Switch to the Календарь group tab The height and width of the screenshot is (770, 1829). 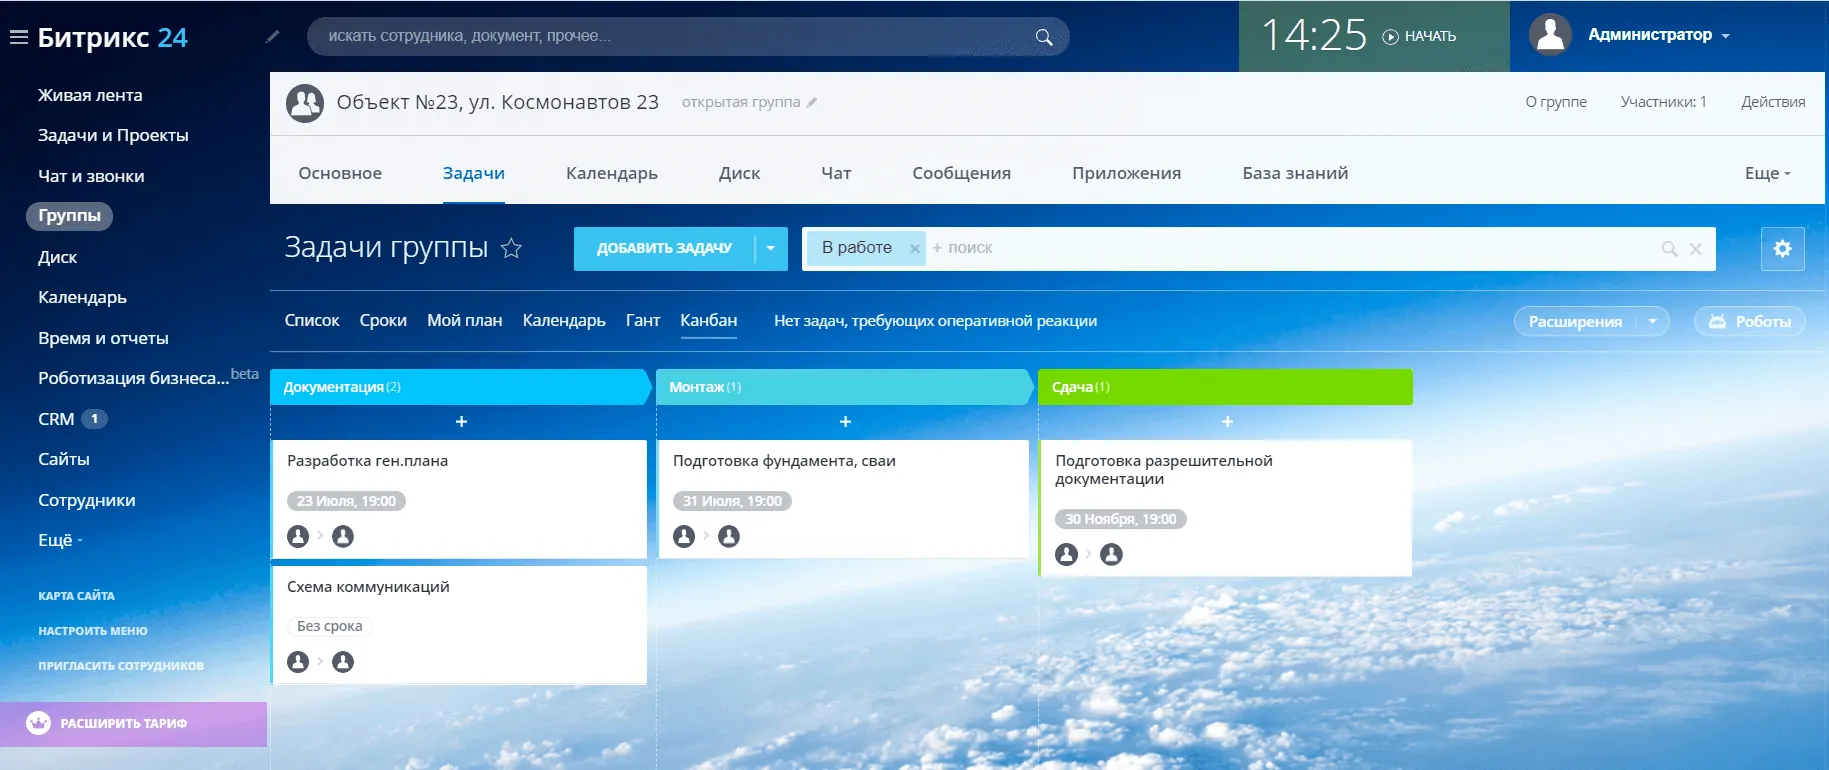611,174
